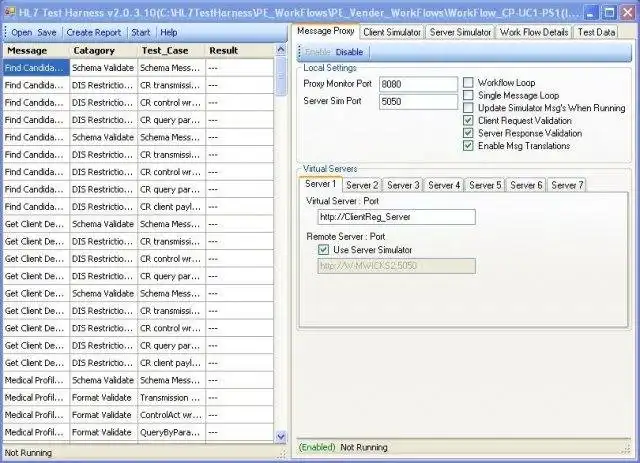This screenshot has height=463, width=640.
Task: Switch to the Test Data tab
Action: click(596, 32)
